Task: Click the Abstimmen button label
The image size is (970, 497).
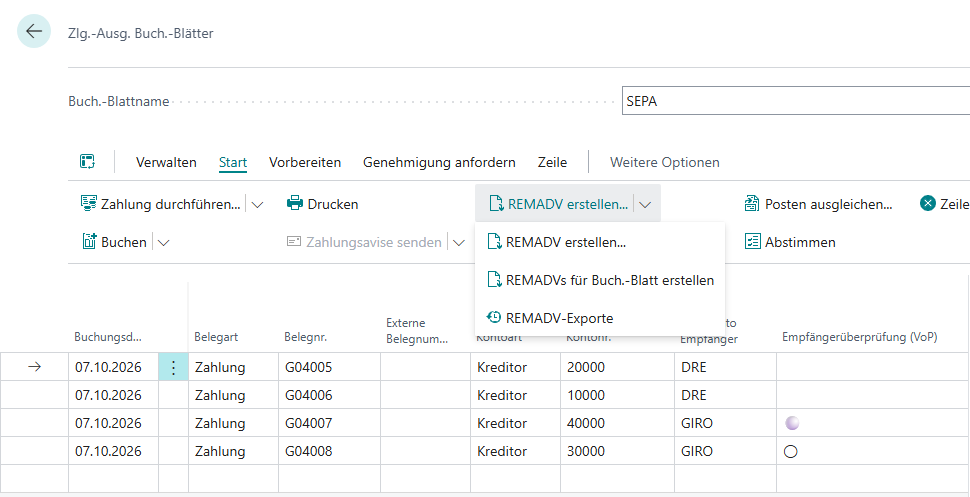Action: point(800,242)
